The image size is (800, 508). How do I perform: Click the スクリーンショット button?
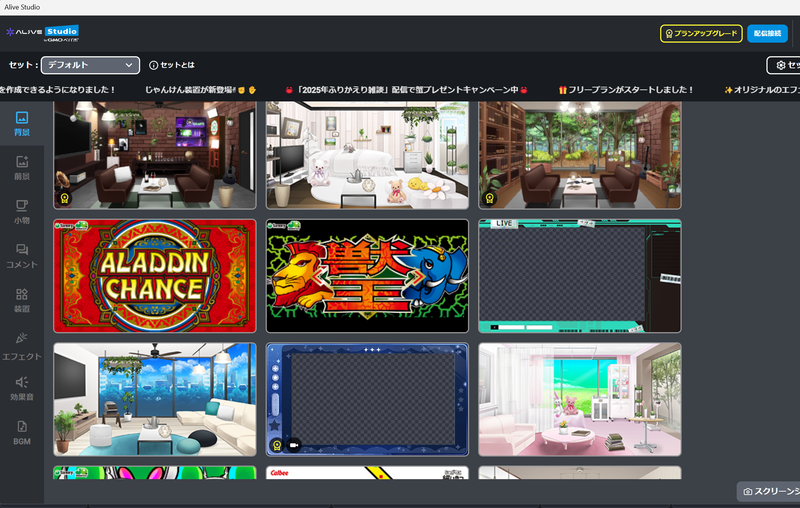tap(769, 491)
